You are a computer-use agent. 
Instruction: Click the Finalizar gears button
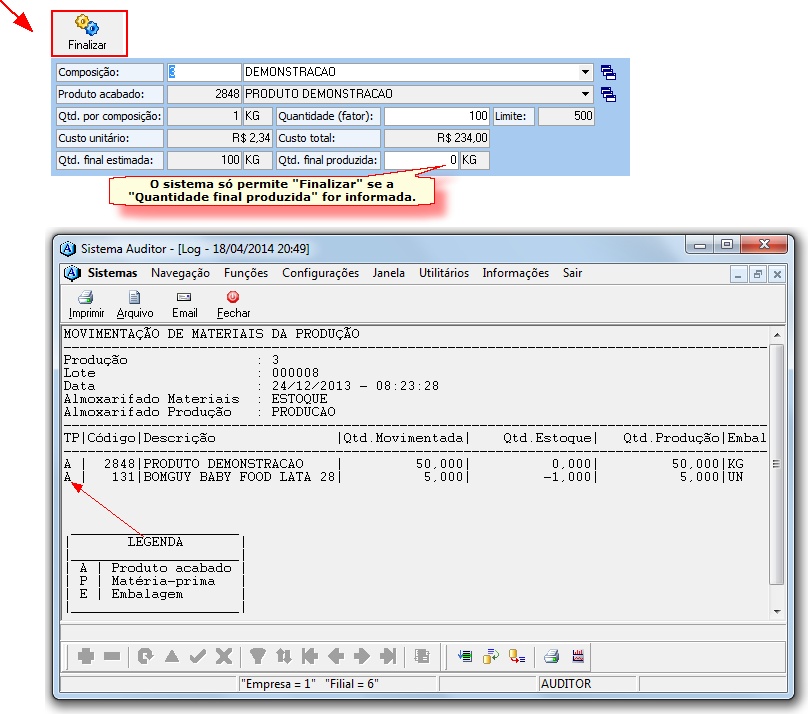(x=87, y=33)
